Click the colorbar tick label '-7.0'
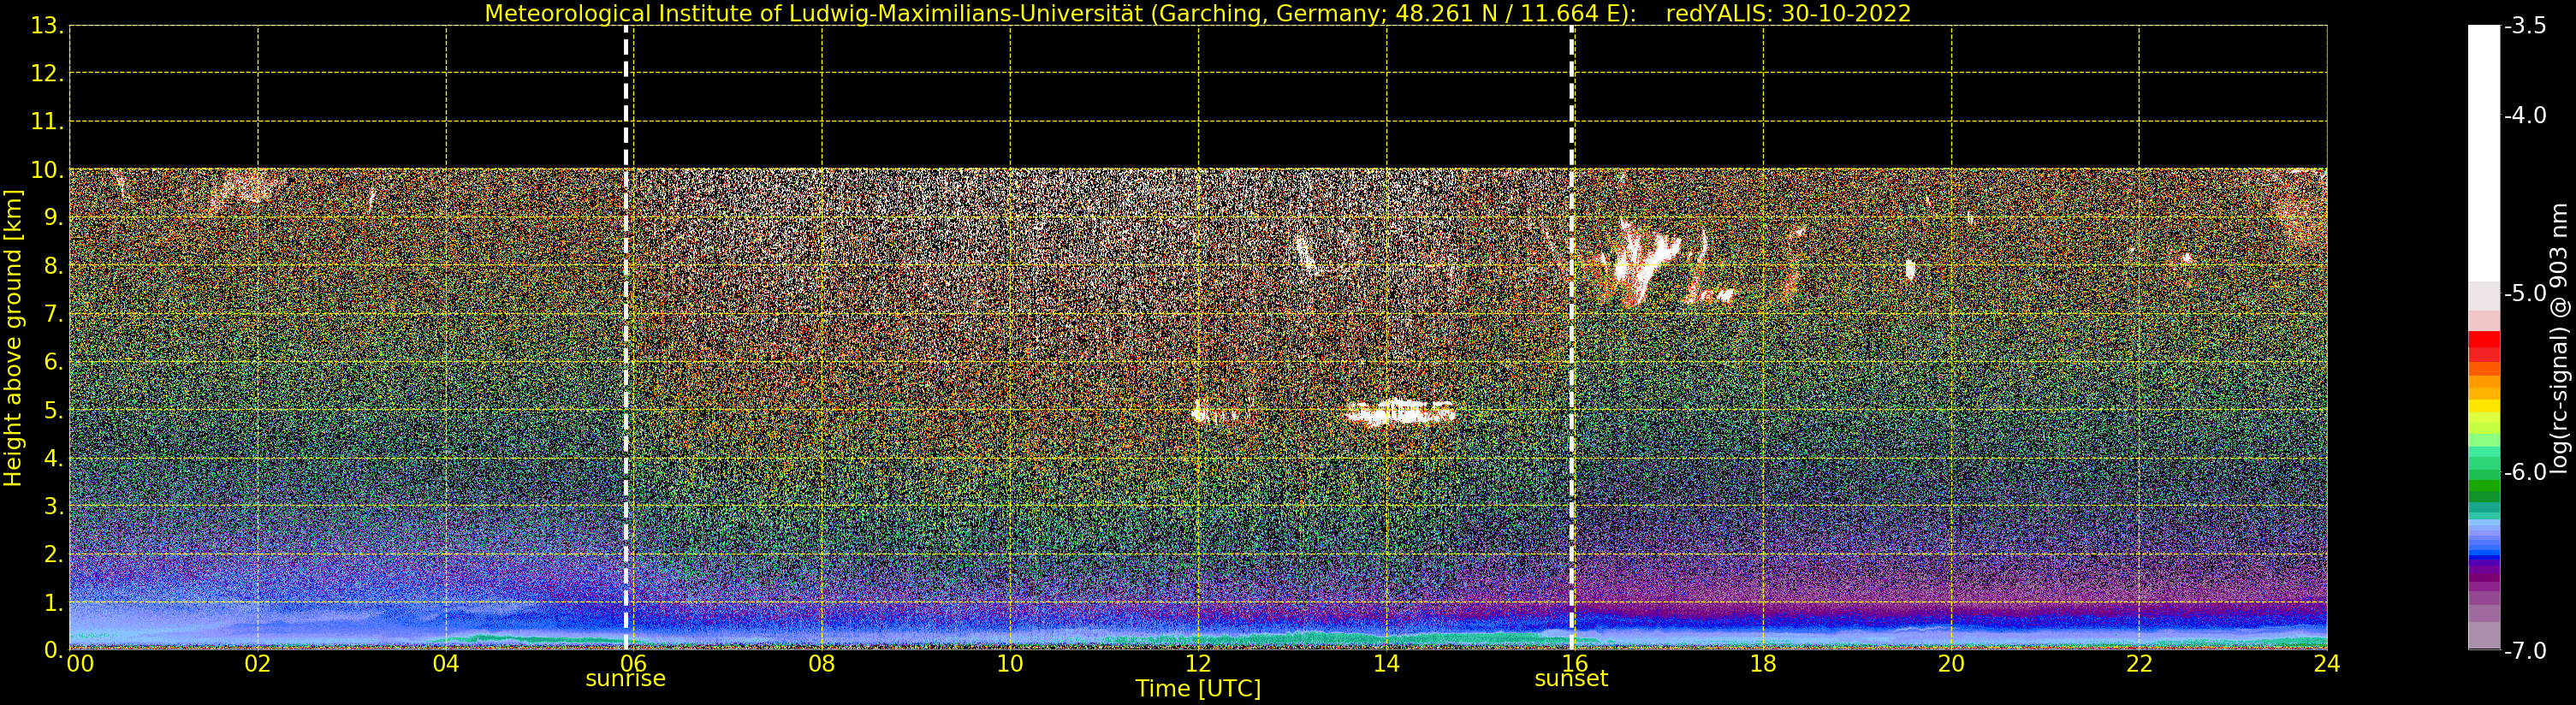Viewport: 2576px width, 705px height. coord(2525,650)
